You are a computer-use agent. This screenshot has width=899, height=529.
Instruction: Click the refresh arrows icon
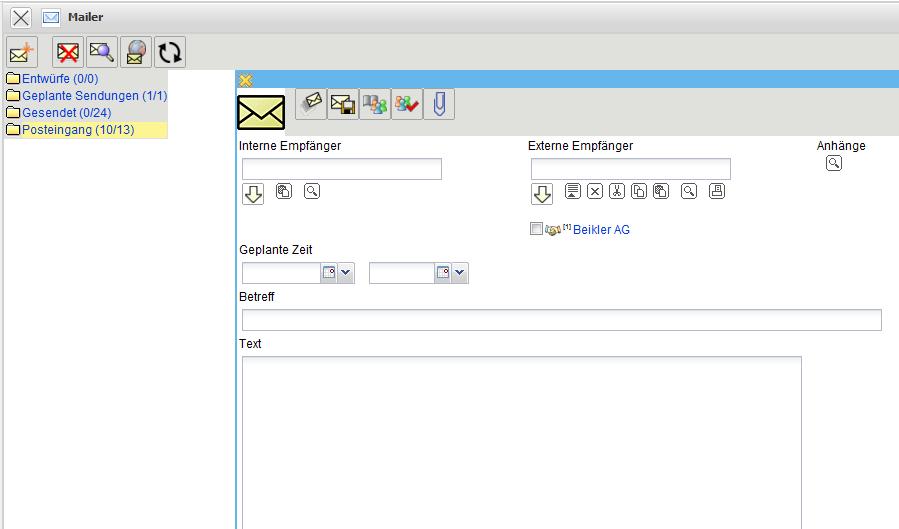(170, 53)
